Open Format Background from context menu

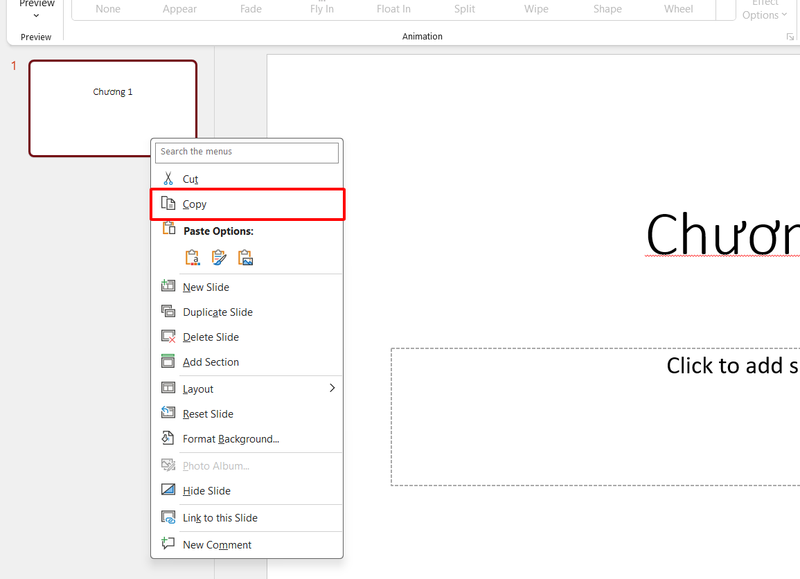(x=247, y=439)
